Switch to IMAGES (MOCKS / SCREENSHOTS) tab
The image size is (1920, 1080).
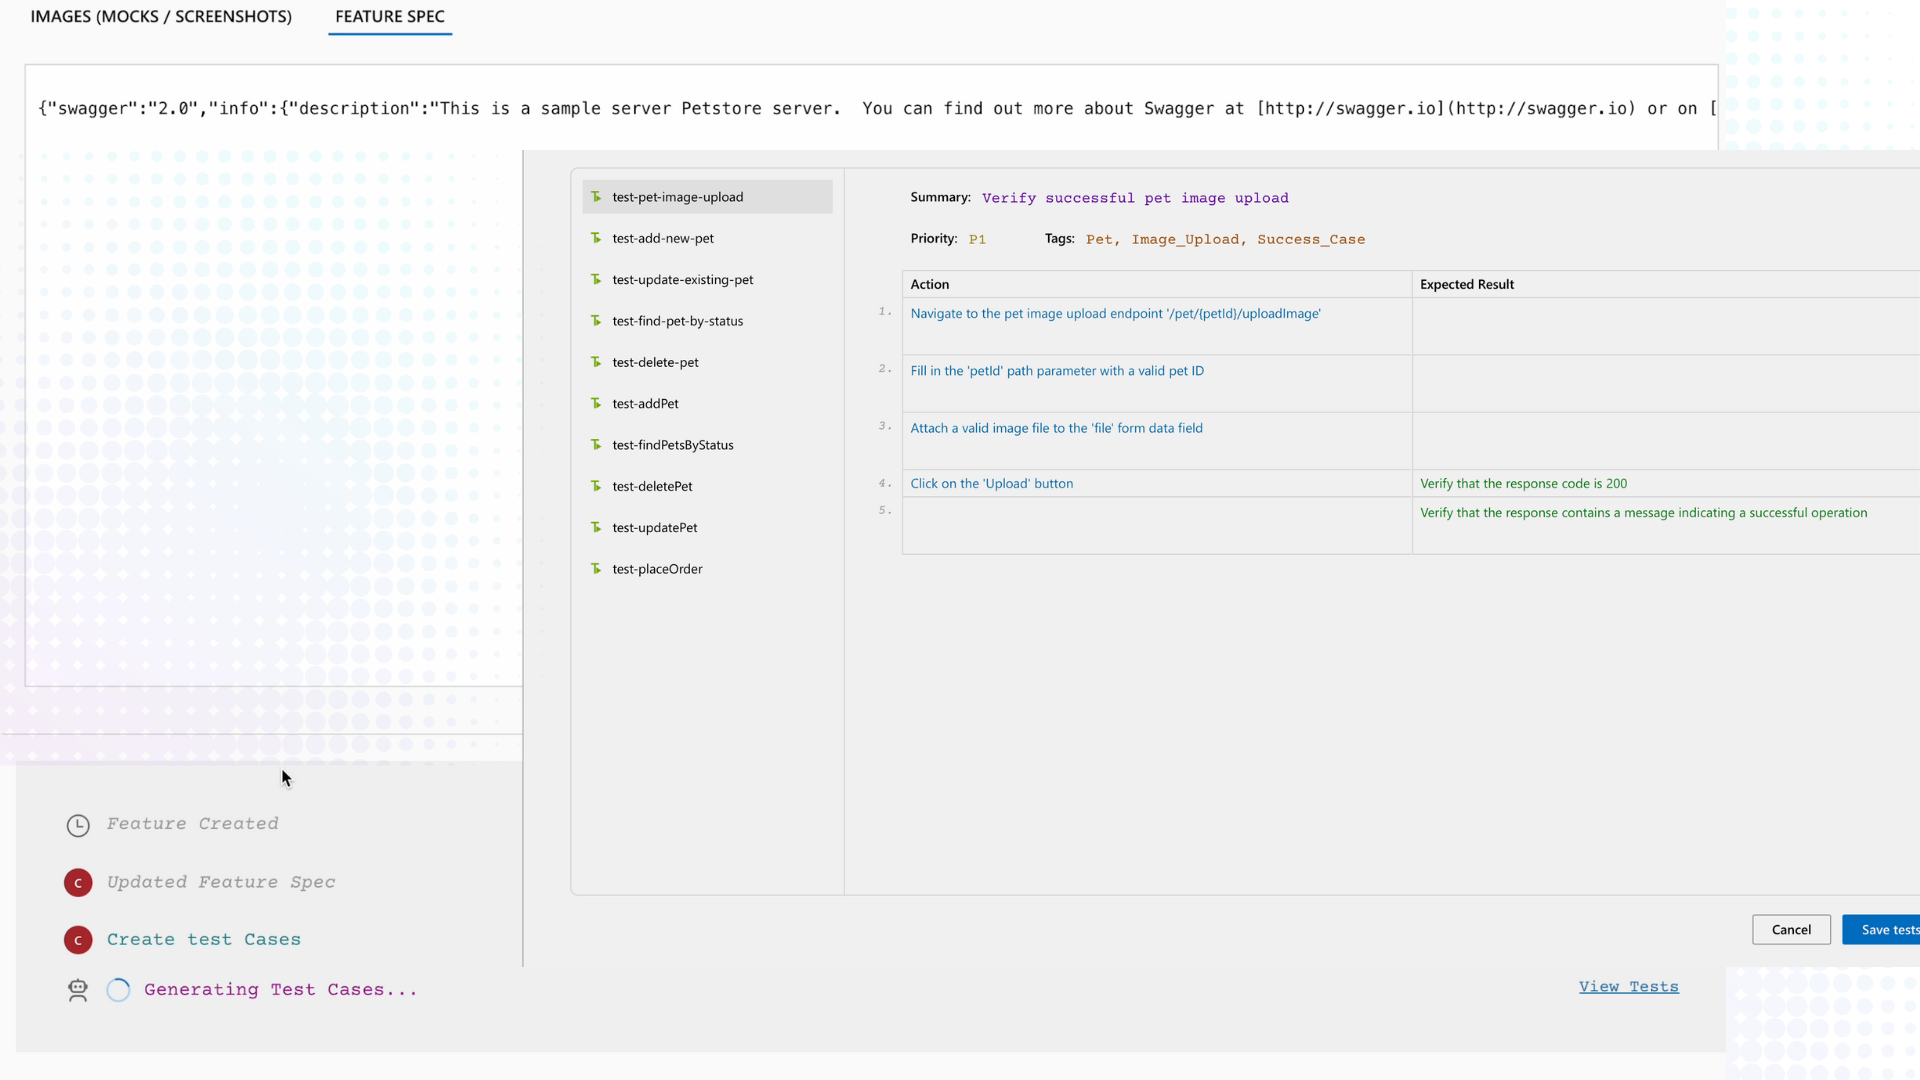point(161,16)
